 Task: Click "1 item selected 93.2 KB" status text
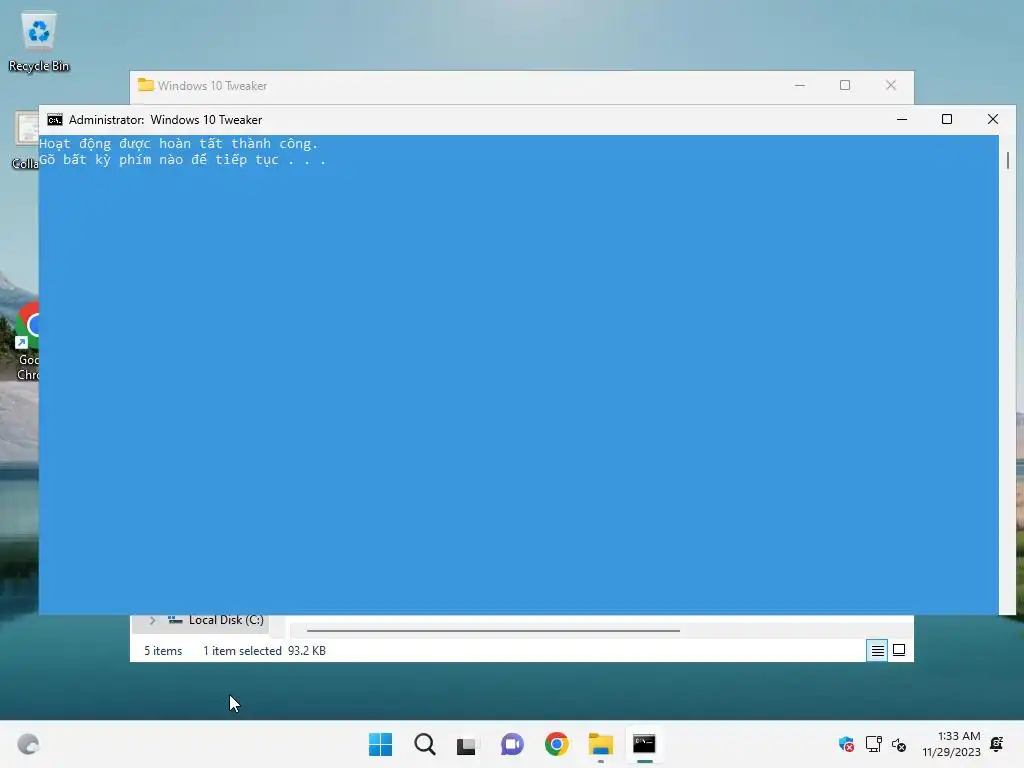tap(264, 651)
